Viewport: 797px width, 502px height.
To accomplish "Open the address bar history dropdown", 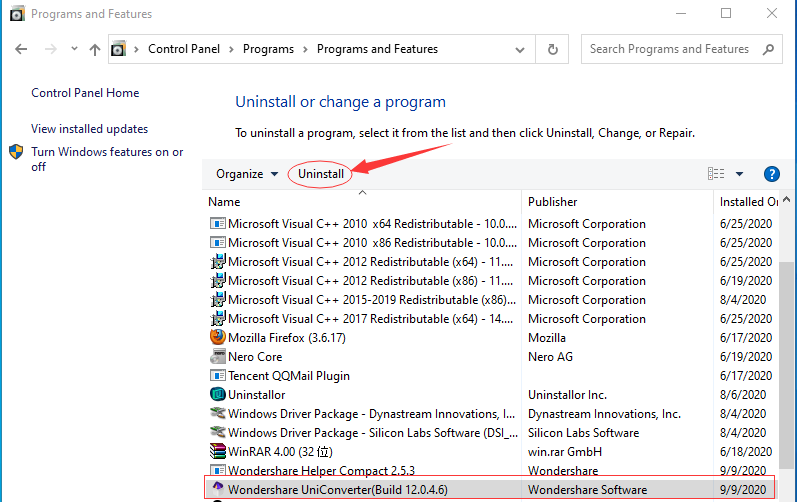I will [x=519, y=49].
